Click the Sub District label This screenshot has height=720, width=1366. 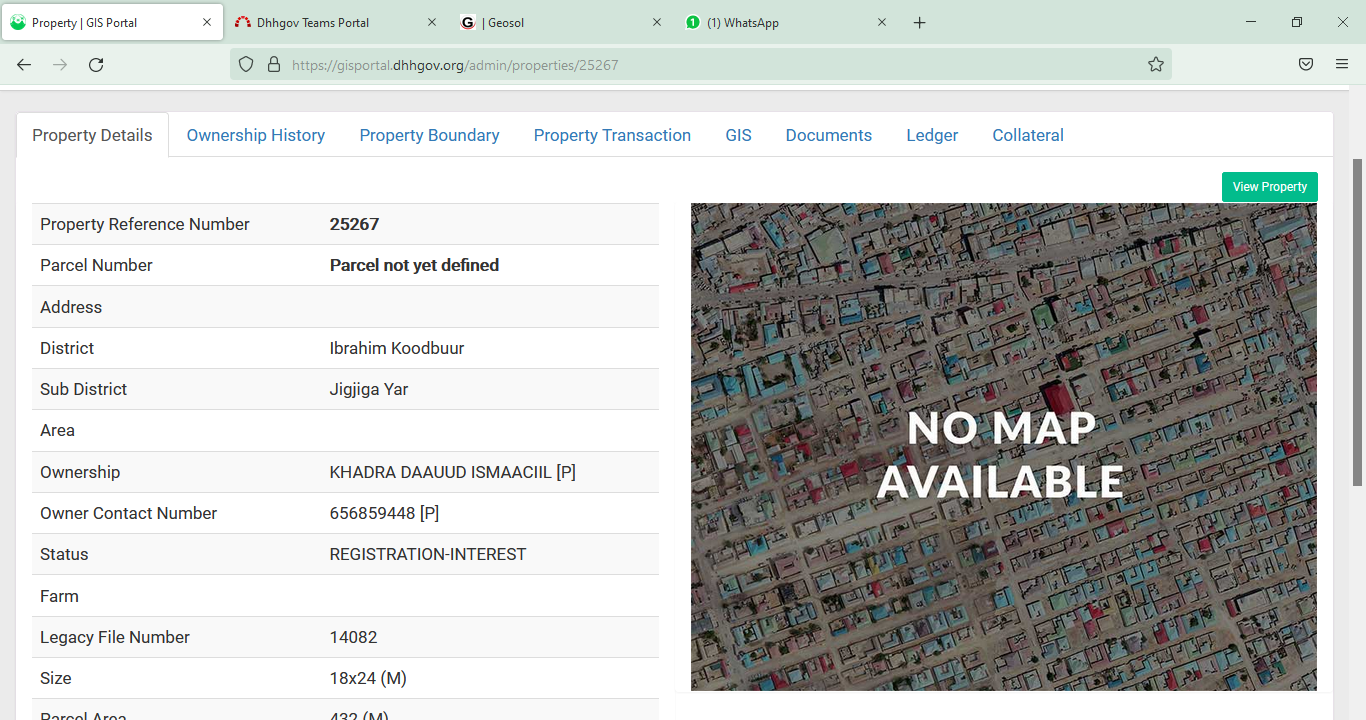pos(84,389)
